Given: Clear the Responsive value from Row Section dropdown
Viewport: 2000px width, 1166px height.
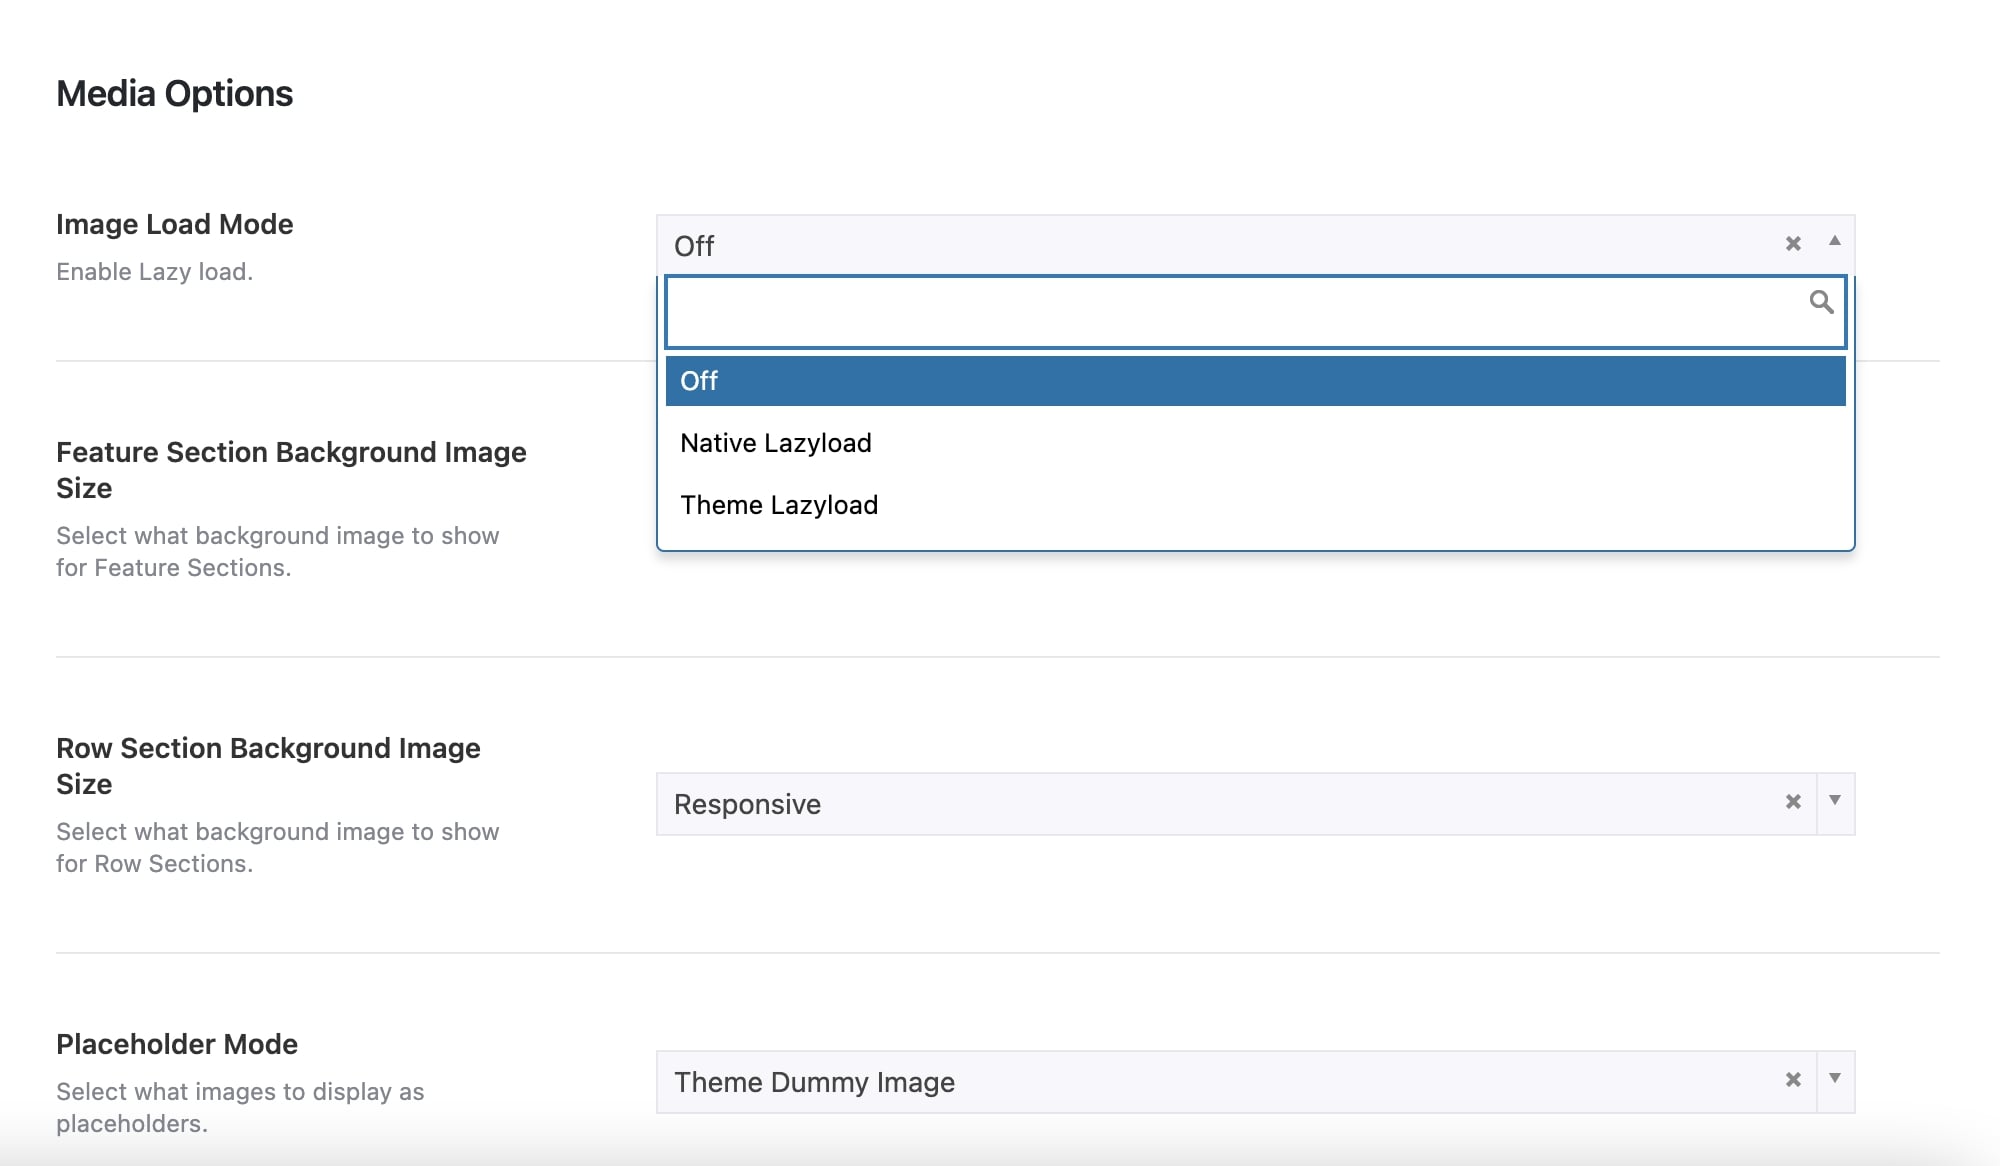Looking at the screenshot, I should [1793, 801].
